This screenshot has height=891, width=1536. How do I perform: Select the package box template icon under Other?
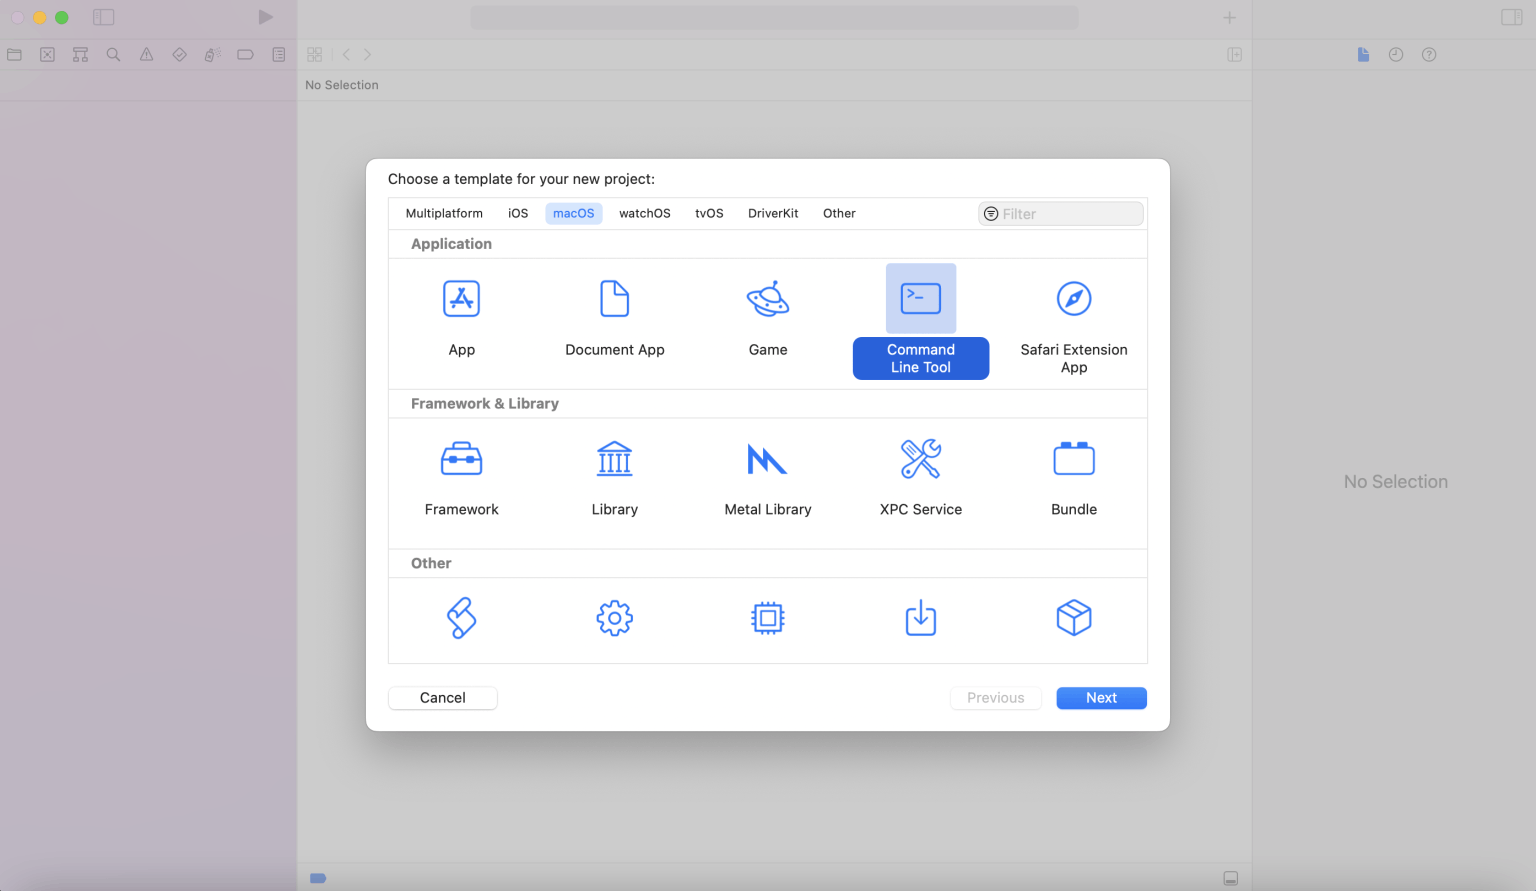pos(1074,618)
